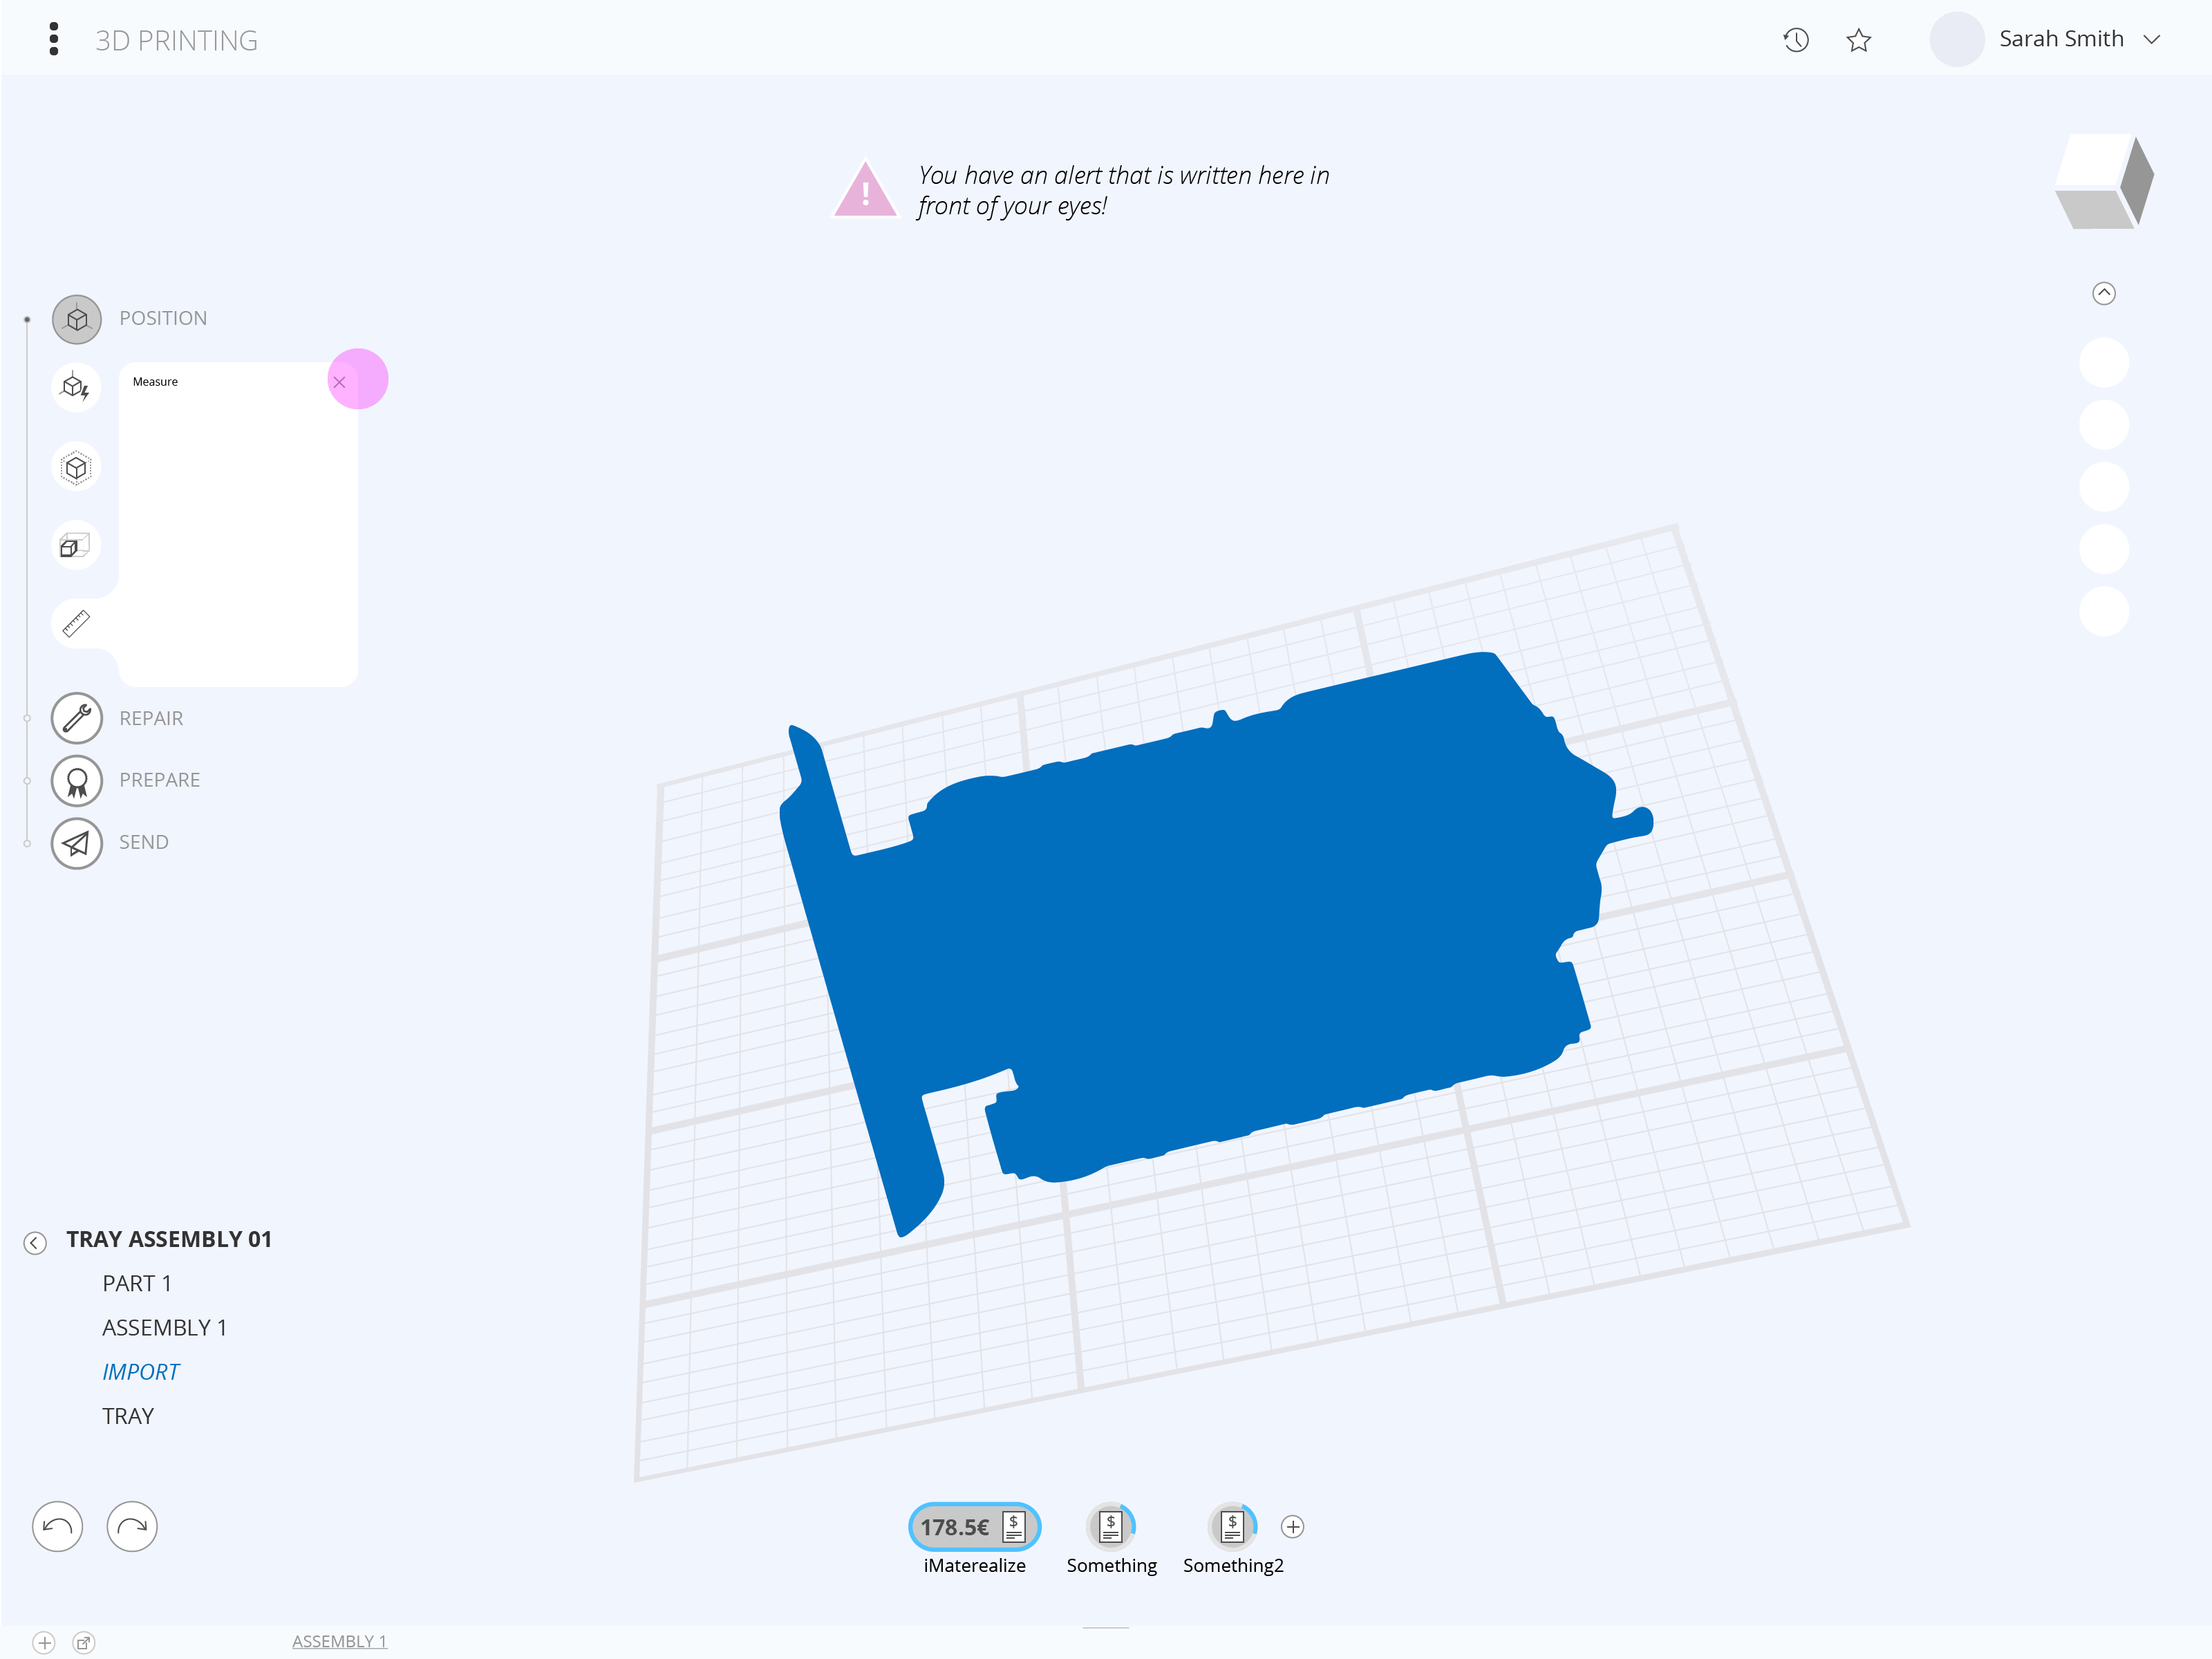The height and width of the screenshot is (1659, 2212).
Task: Click the SEND paper-plane icon
Action: coord(76,843)
